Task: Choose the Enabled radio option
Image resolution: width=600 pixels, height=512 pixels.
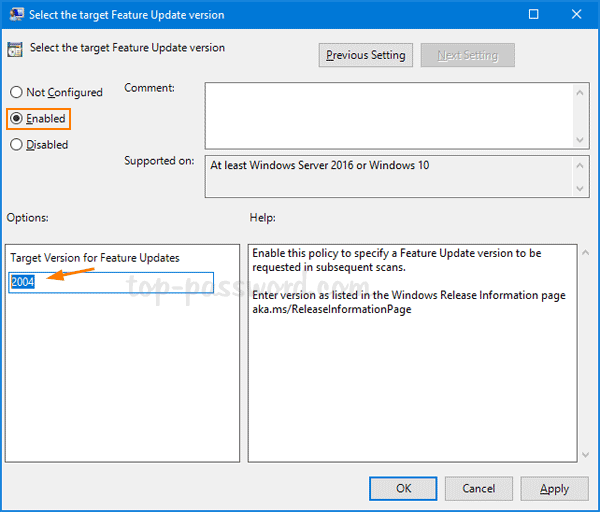Action: pos(16,119)
